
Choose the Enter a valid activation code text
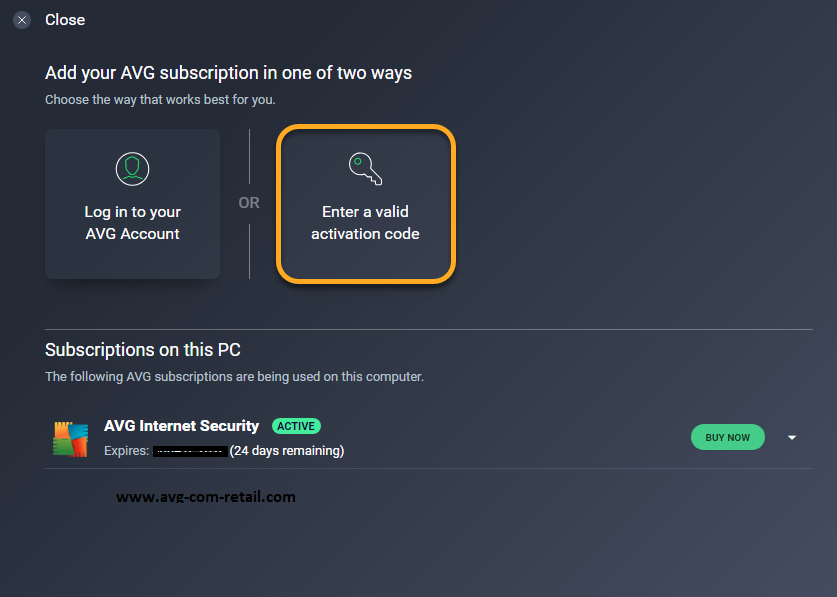tap(366, 223)
